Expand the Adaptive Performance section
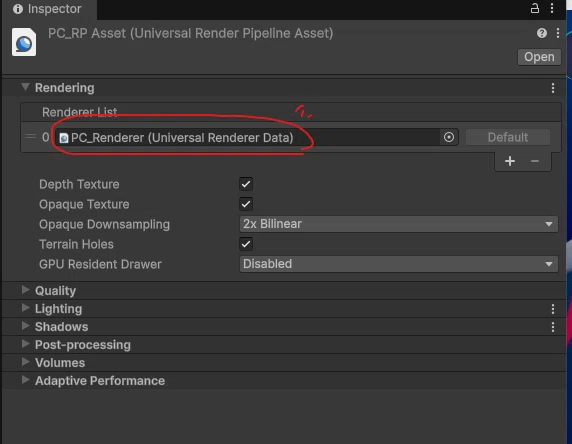This screenshot has width=572, height=444. (25, 380)
